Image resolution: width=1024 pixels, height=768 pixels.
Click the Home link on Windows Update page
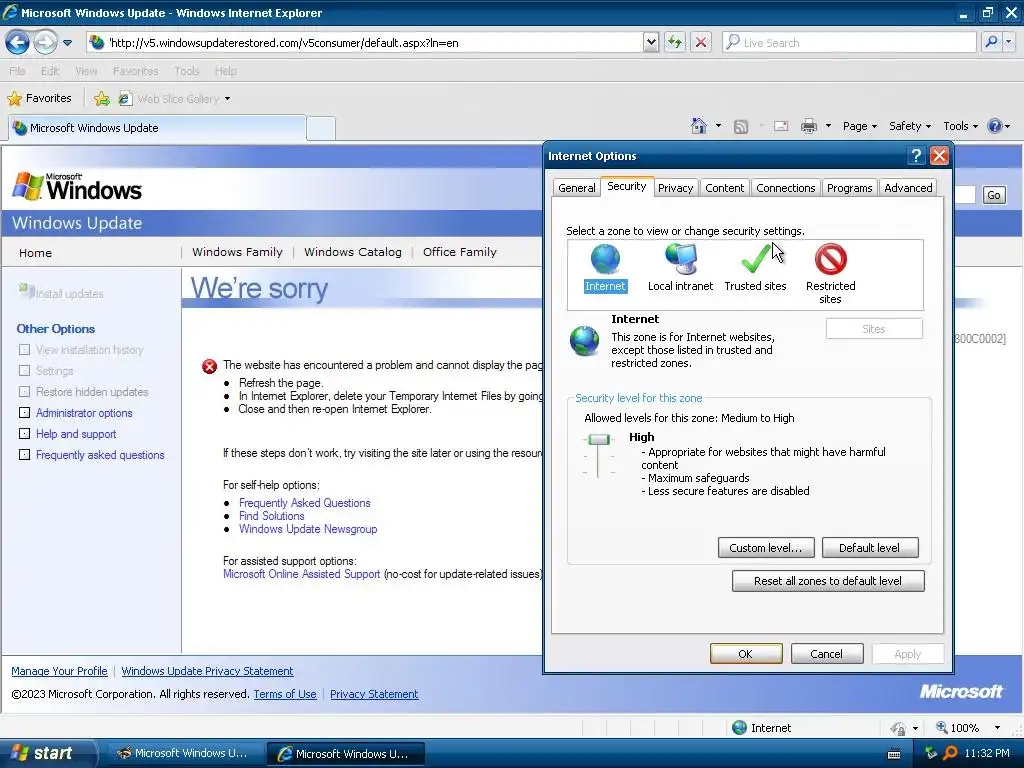coord(35,253)
